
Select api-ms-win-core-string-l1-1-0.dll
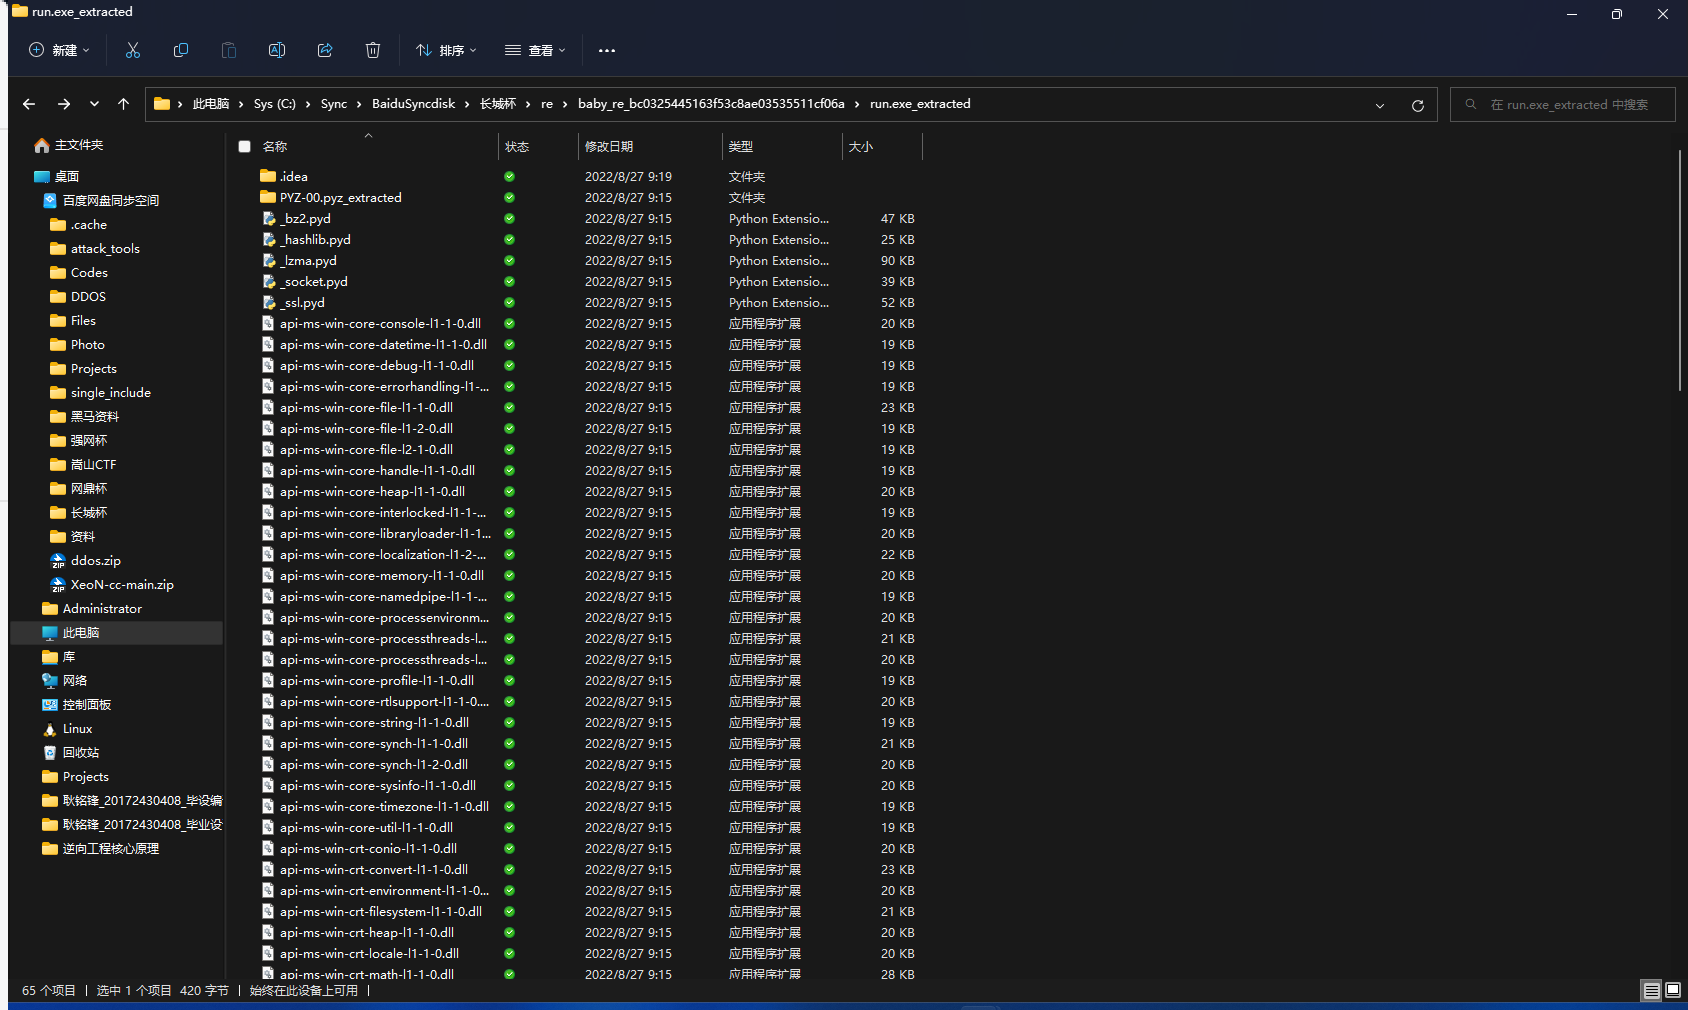click(x=374, y=722)
